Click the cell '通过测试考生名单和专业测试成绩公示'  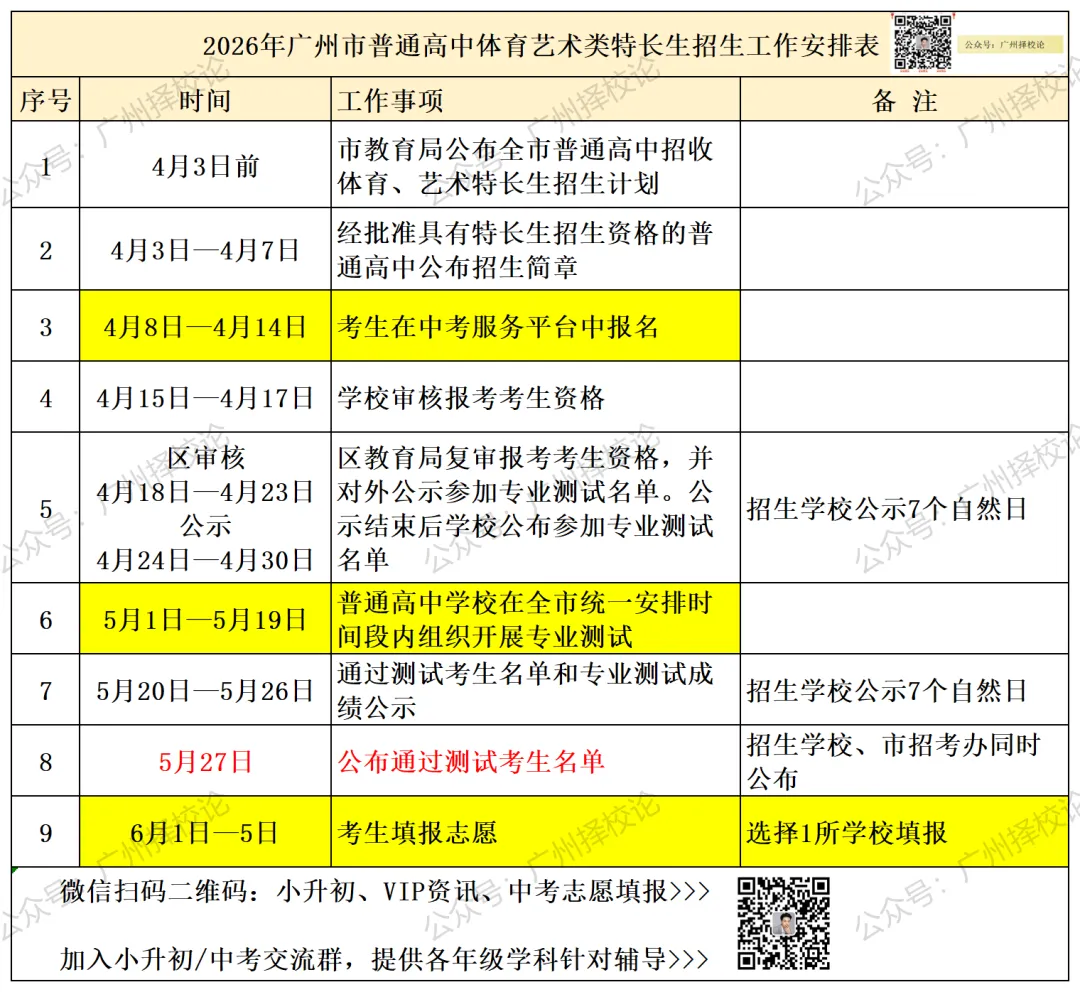(535, 690)
